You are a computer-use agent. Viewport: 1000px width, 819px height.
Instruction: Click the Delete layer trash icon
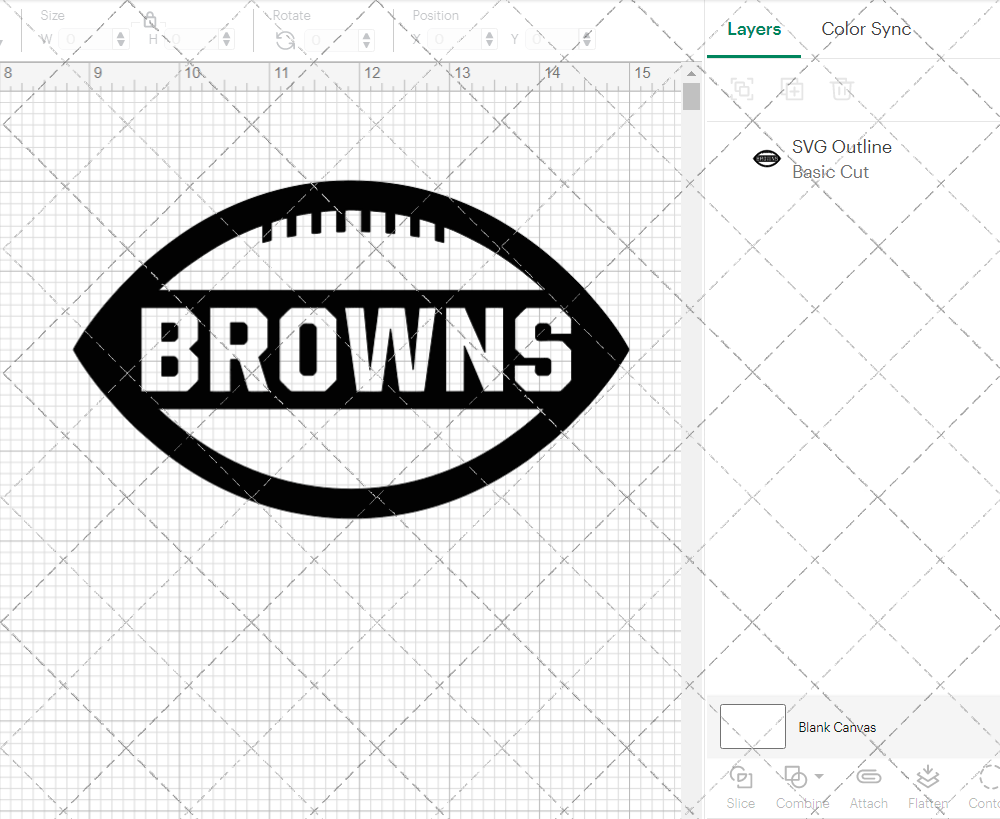[842, 89]
